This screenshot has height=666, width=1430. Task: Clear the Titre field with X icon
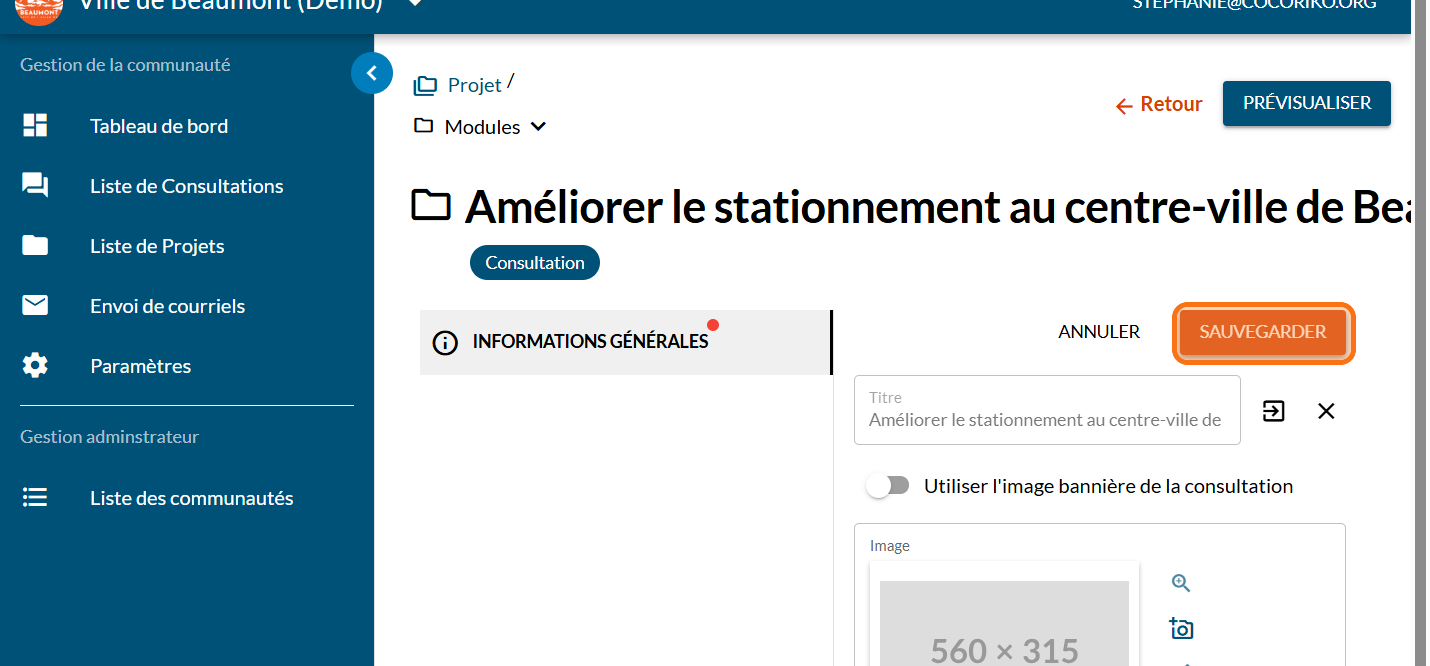point(1326,411)
